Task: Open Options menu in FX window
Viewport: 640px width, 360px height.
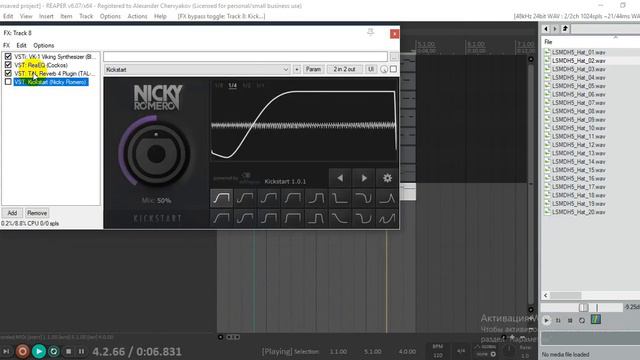Action: [x=44, y=45]
